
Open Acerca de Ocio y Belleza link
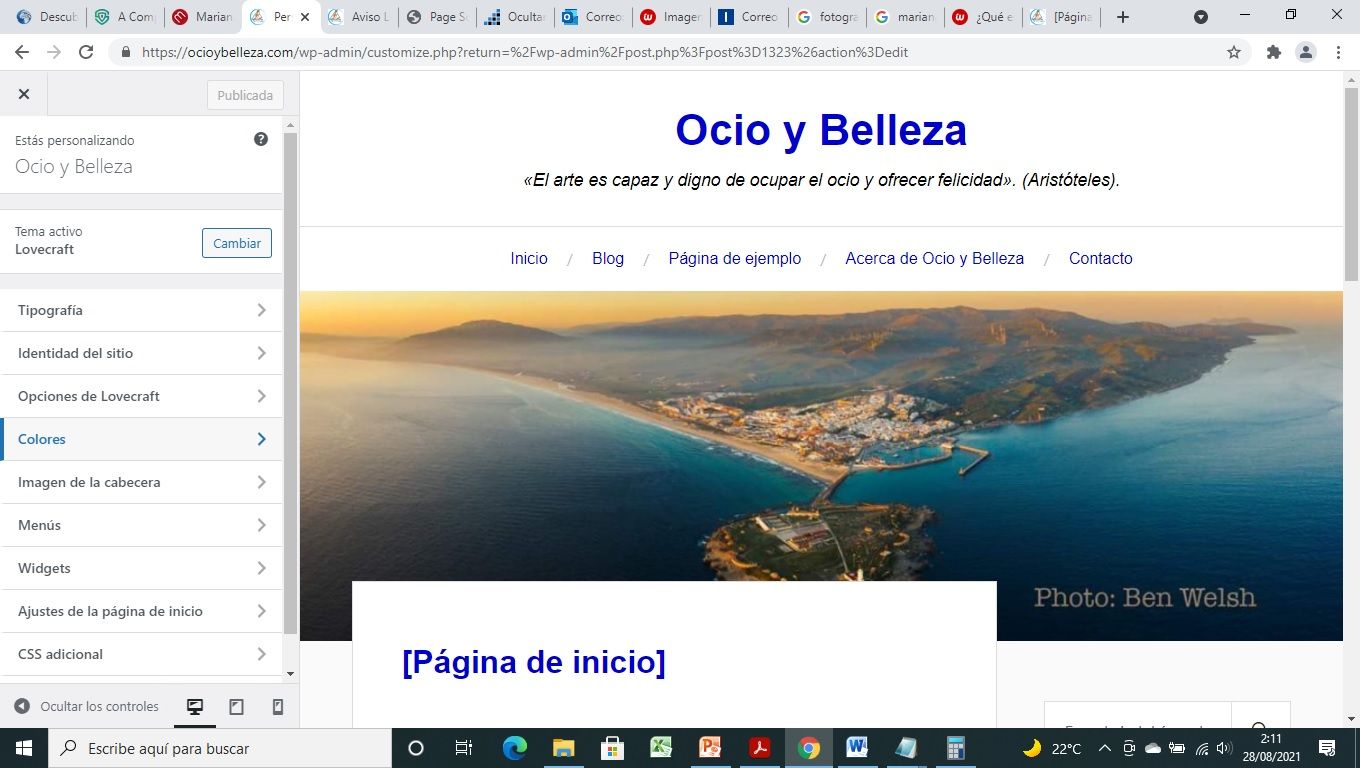[935, 258]
